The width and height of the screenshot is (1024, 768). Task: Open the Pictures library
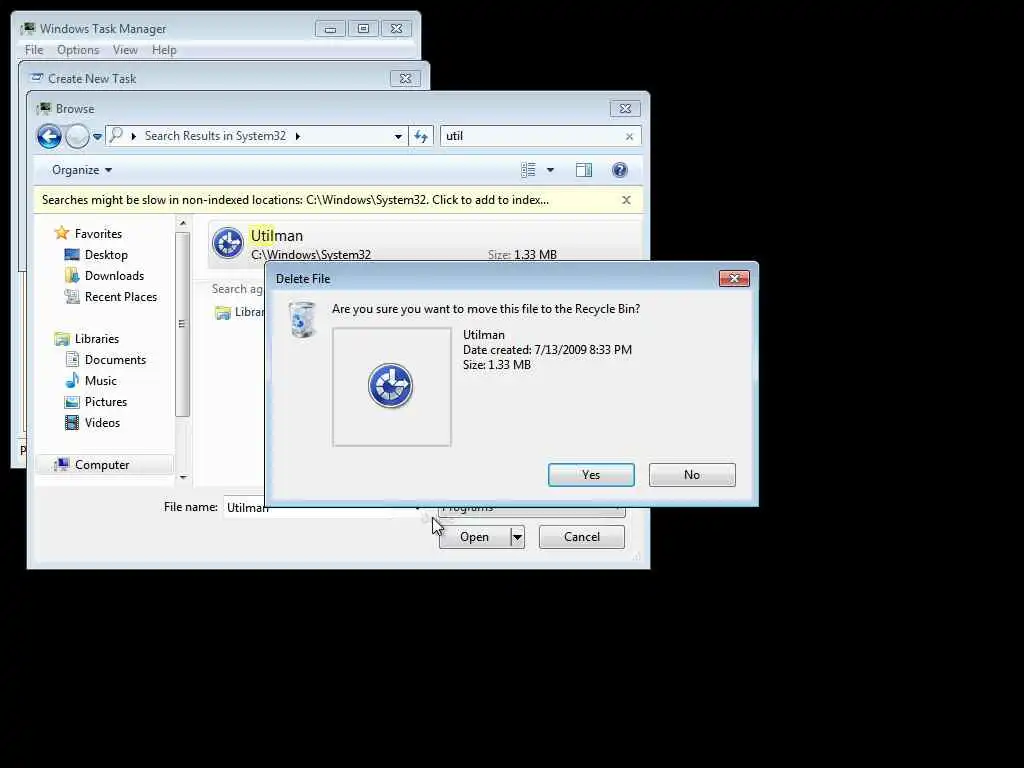point(106,402)
